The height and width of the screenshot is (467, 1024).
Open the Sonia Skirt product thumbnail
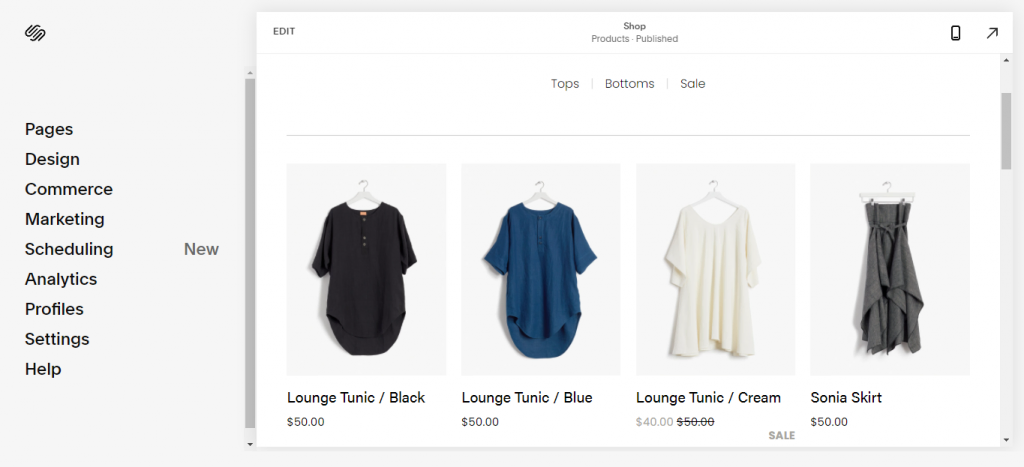pos(890,269)
